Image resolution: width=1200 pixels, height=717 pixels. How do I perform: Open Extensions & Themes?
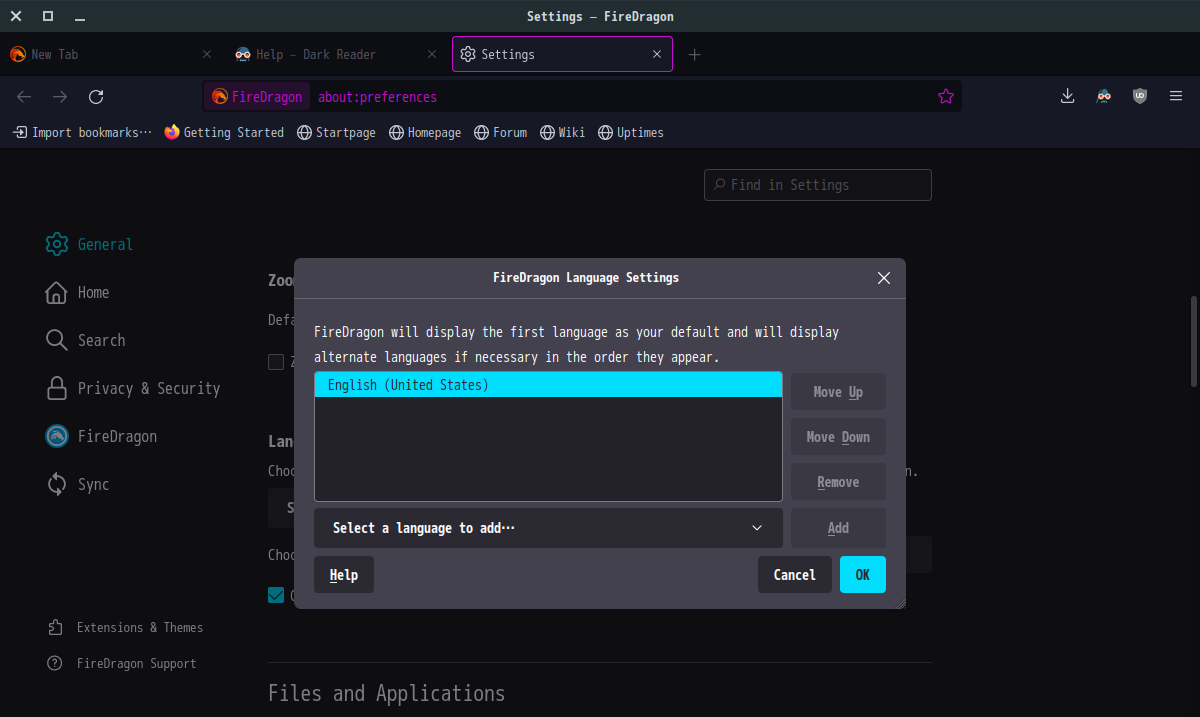point(125,627)
